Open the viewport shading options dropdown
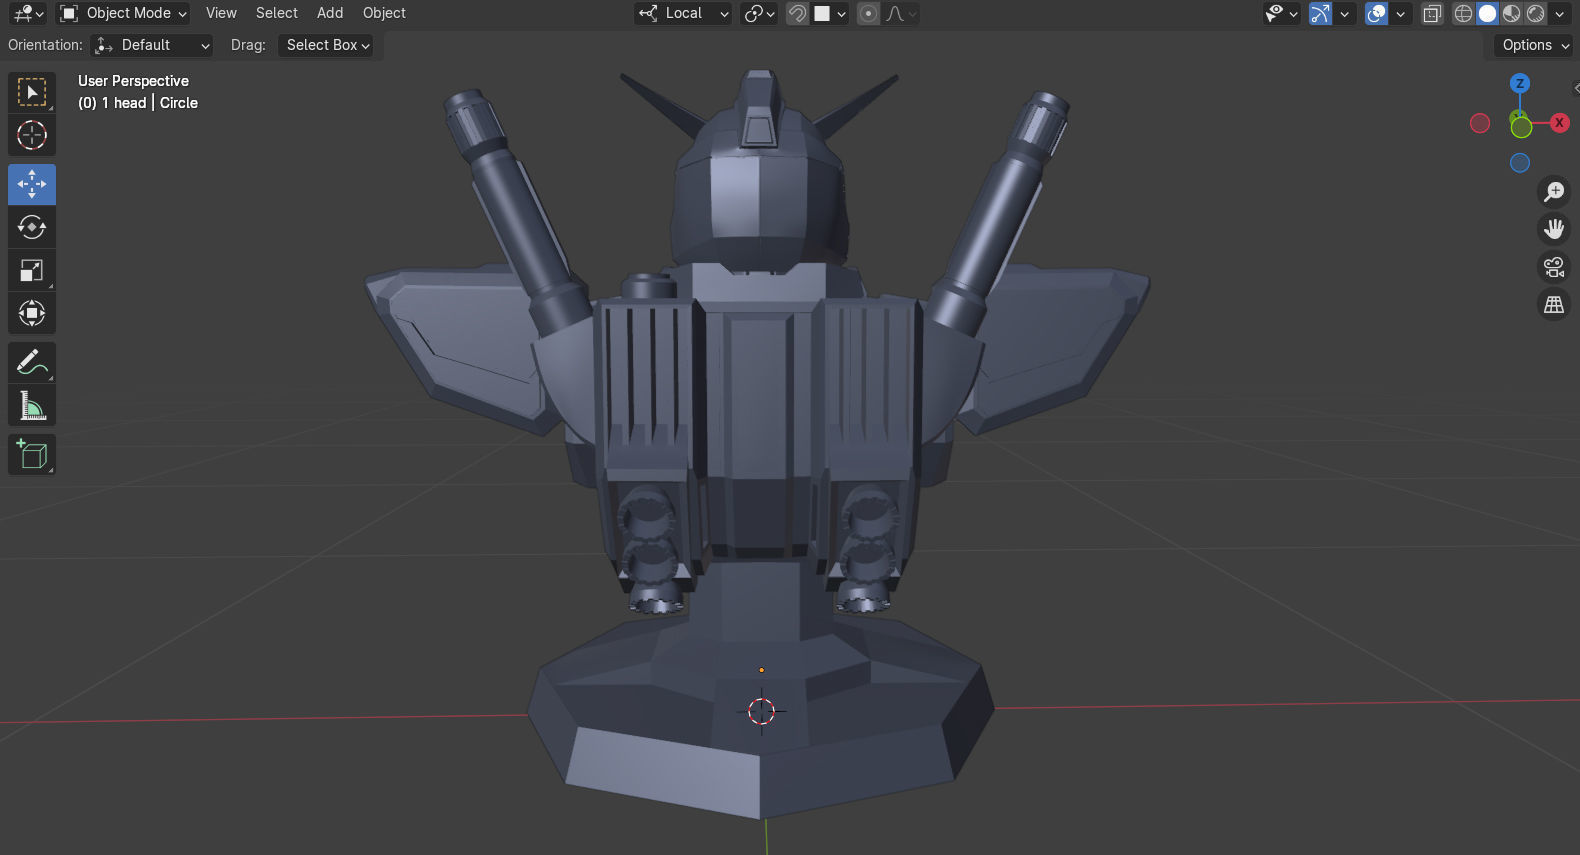The height and width of the screenshot is (855, 1580). 1559,13
